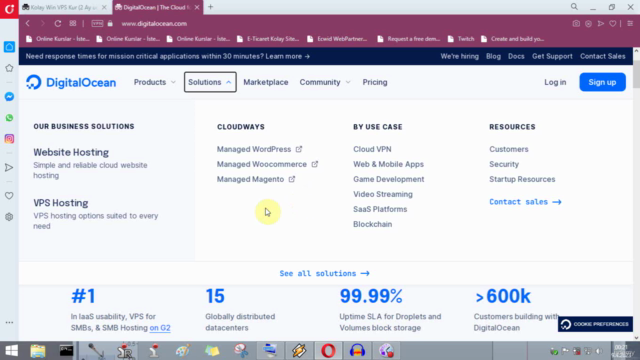The height and width of the screenshot is (360, 640).
Task: Reload the page with the refresh icon
Action: (x=58, y=24)
